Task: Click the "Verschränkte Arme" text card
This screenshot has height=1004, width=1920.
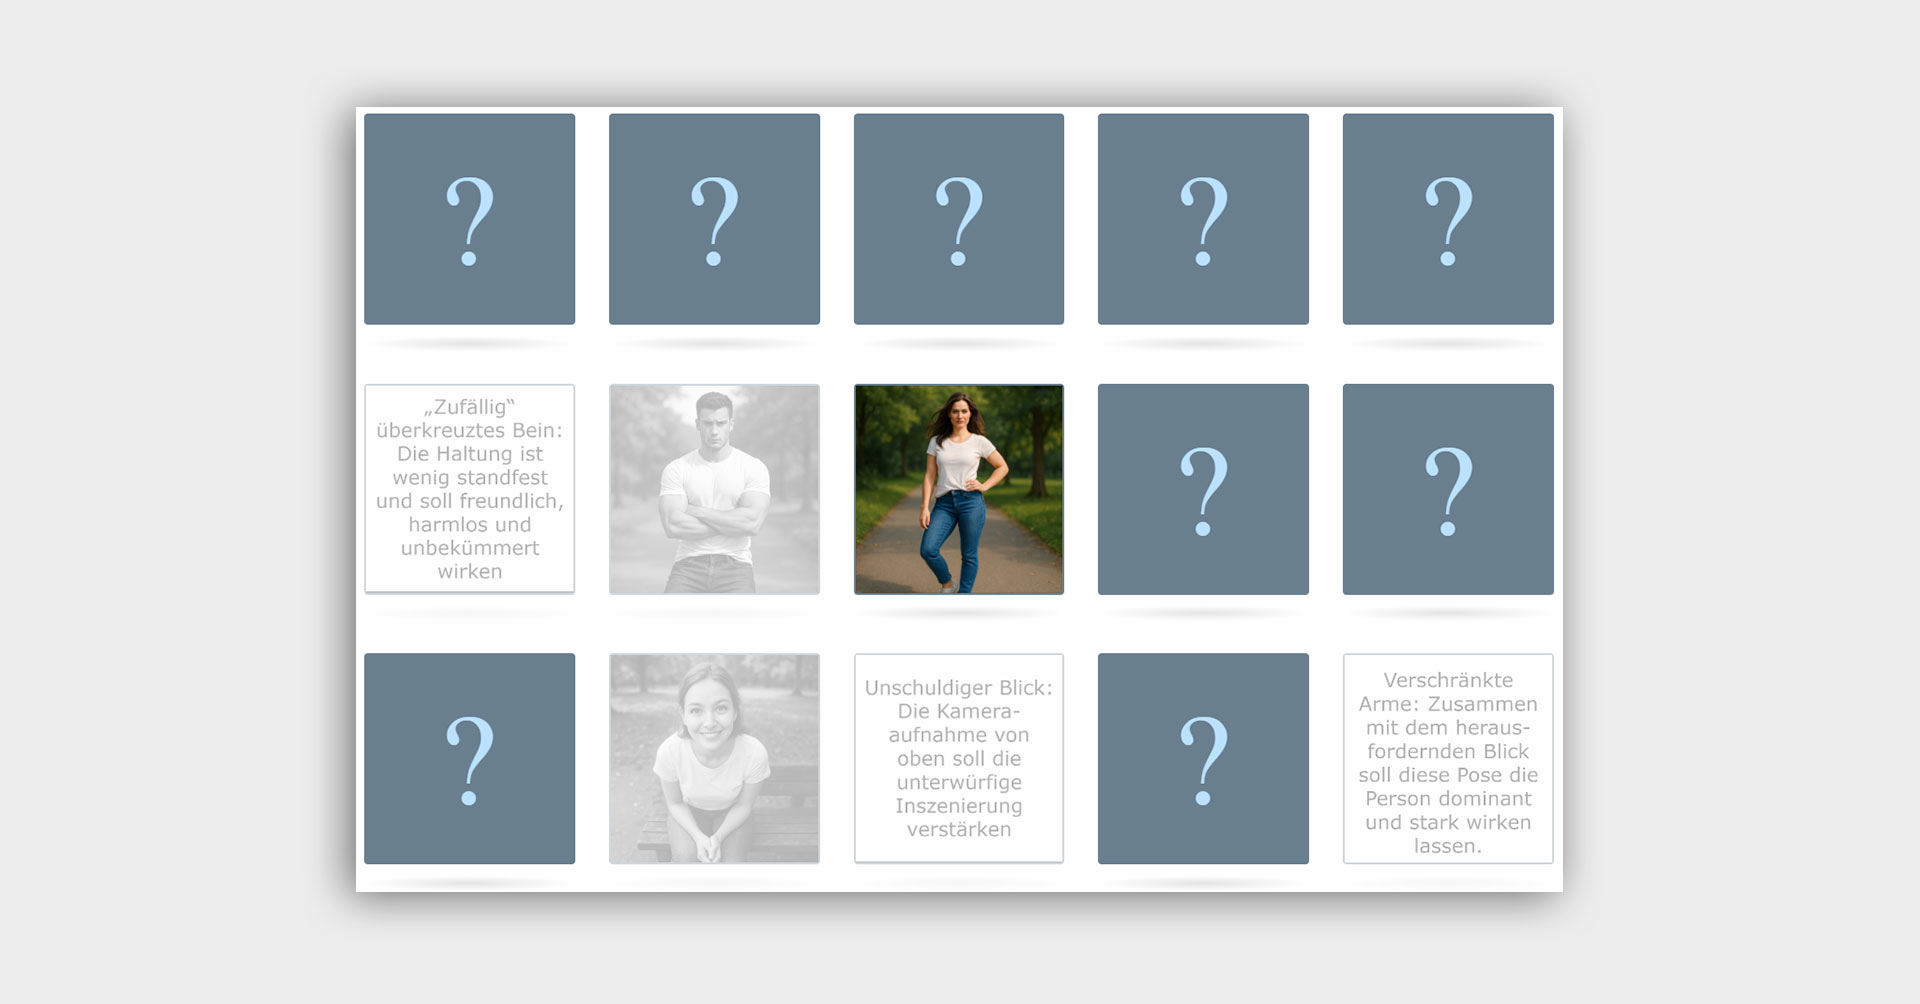Action: (x=1447, y=759)
